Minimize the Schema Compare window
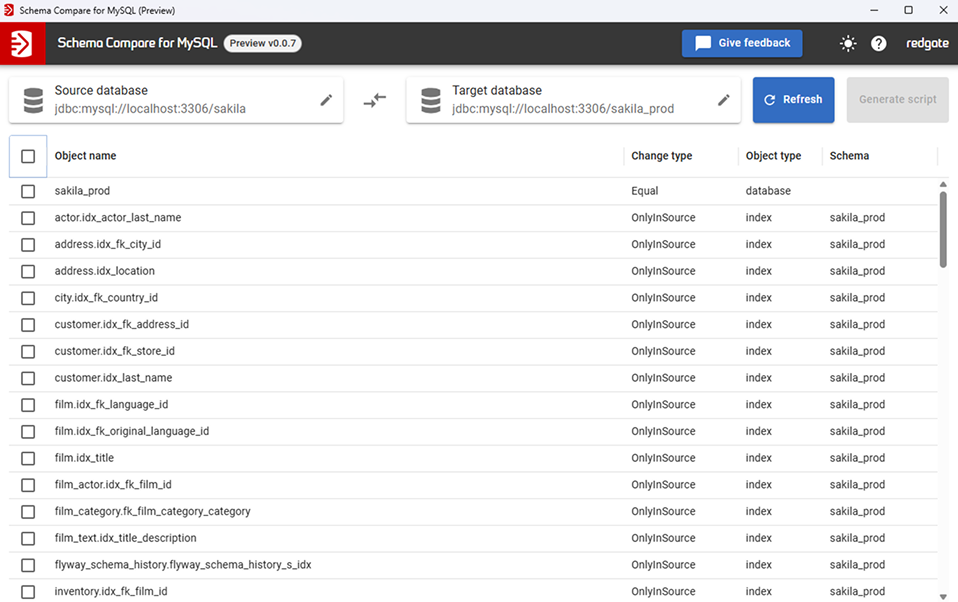Viewport: 958px width, 602px height. click(x=874, y=10)
